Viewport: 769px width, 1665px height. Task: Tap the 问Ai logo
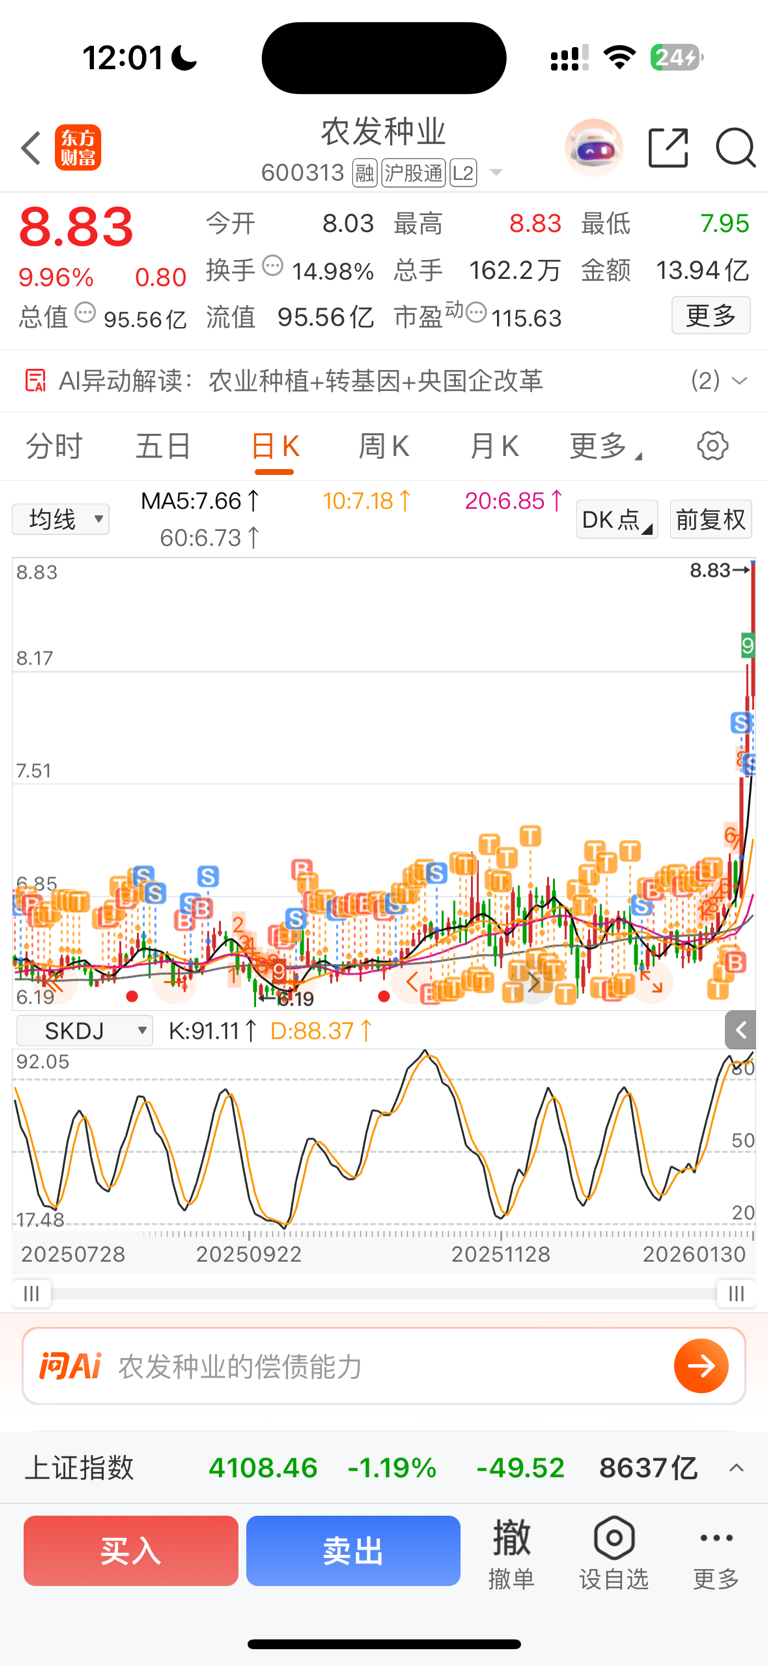70,1366
